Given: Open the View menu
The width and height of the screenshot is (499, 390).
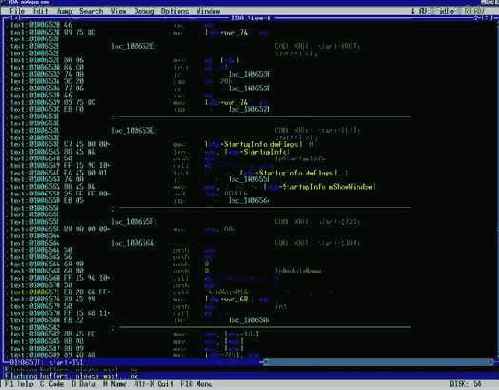Looking at the screenshot, I should tap(119, 11).
